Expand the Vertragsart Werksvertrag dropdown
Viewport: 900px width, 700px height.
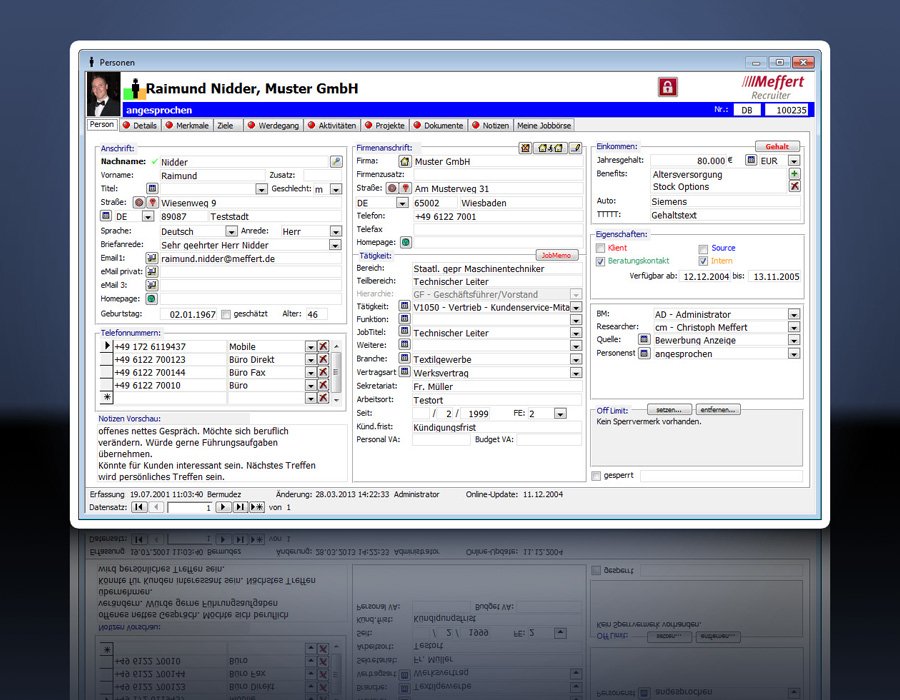(x=576, y=373)
